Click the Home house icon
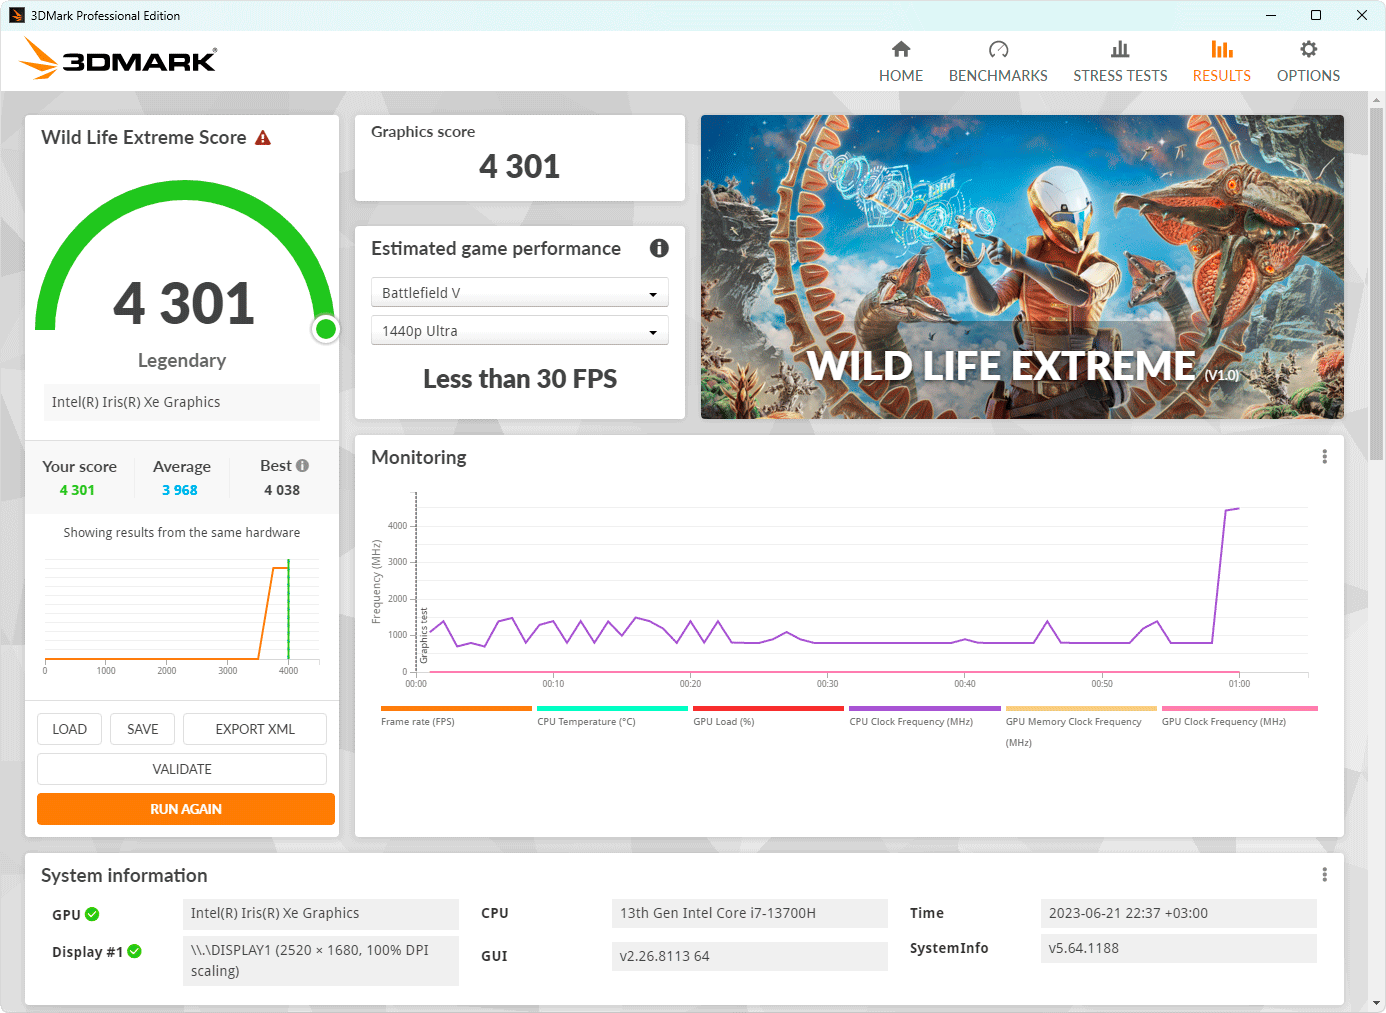 tap(901, 49)
